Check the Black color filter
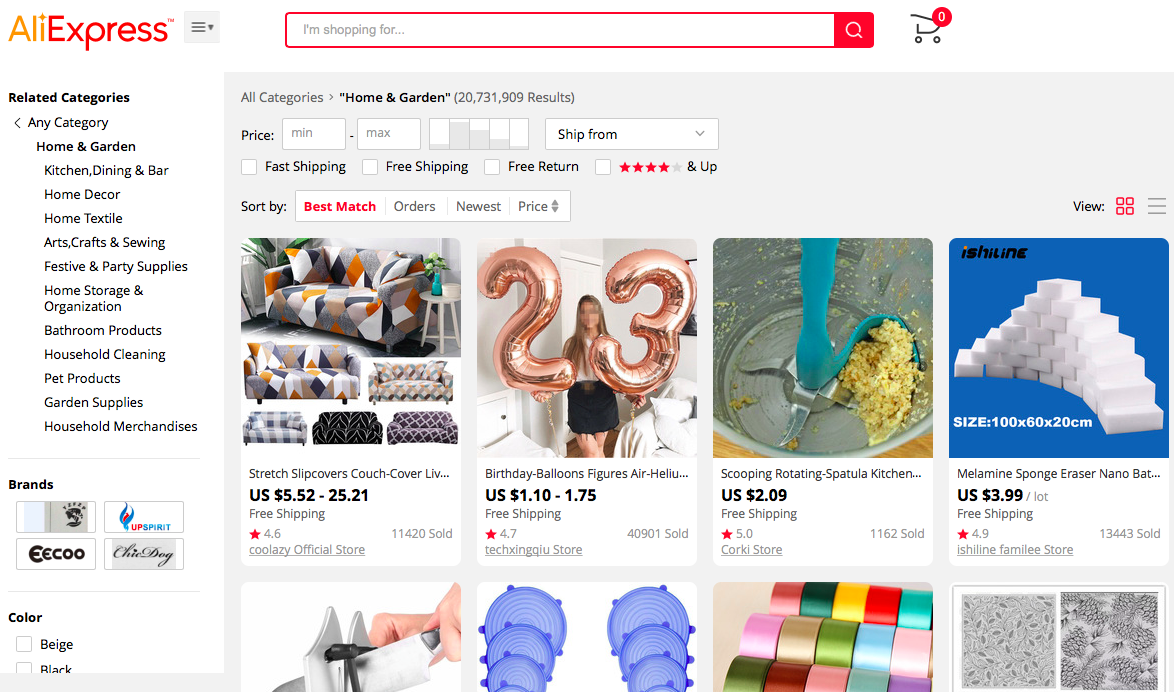 [x=24, y=668]
